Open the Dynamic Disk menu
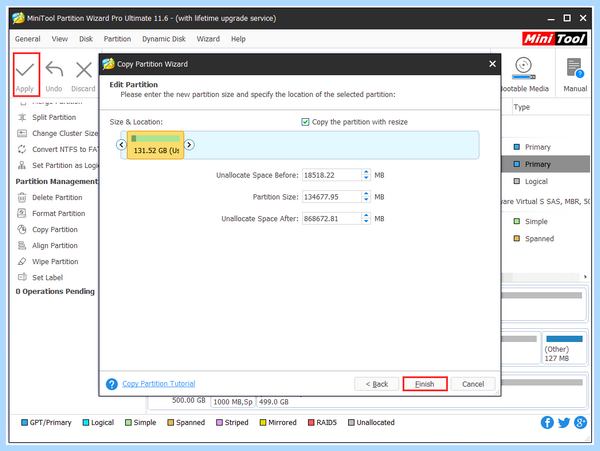The height and width of the screenshot is (451, 600). (x=164, y=39)
